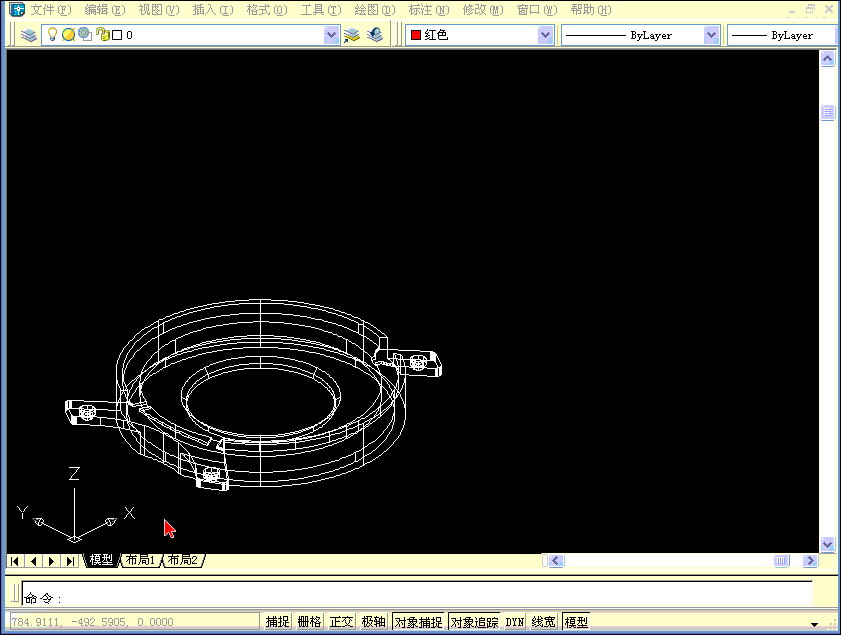Click horizontal scrollbar right arrow
841x635 pixels.
(810, 560)
